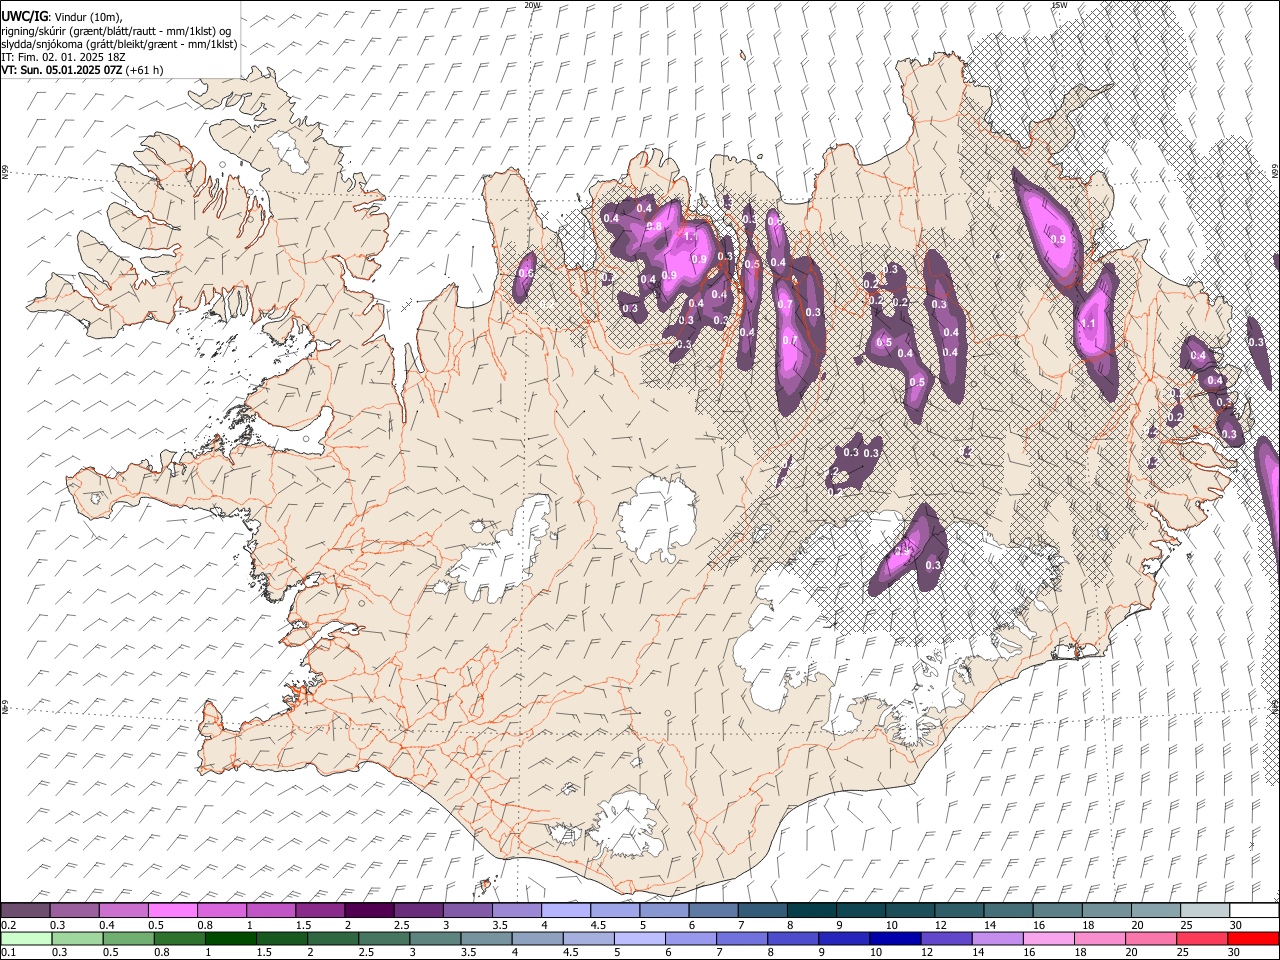Pick the upper legend swatch between 14 and 16
Viewport: 1280px width, 960px height.
(x=1009, y=910)
